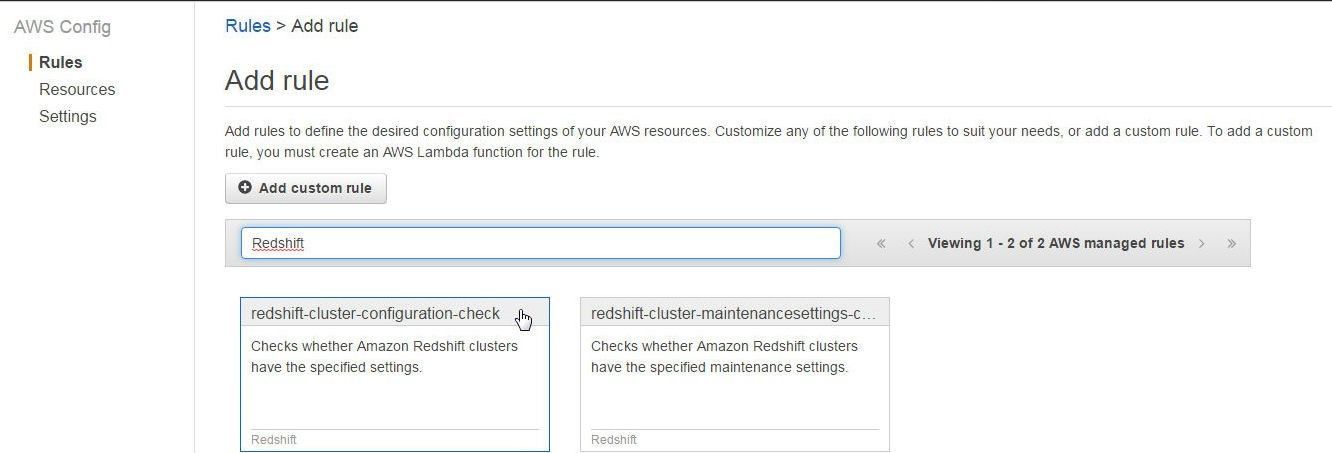Click Redshift tag on configuration-check card
This screenshot has width=1332, height=453.
273,440
